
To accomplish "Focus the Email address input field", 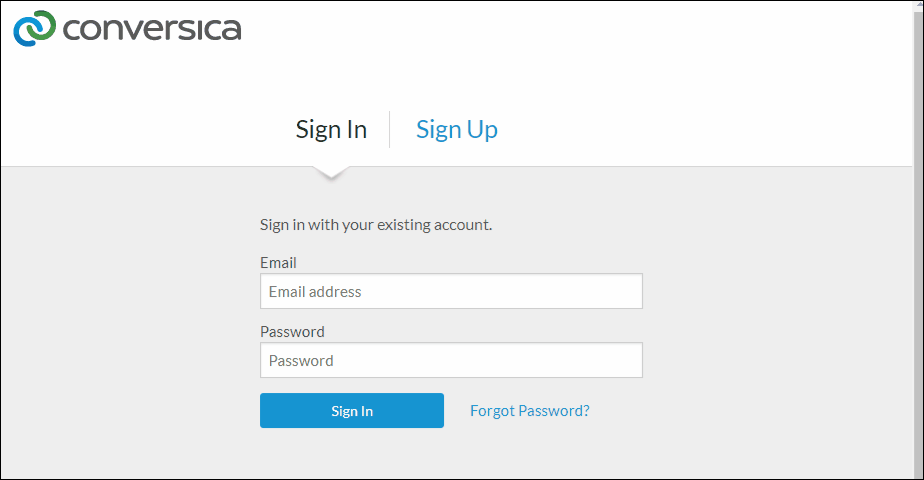I will pyautogui.click(x=451, y=291).
